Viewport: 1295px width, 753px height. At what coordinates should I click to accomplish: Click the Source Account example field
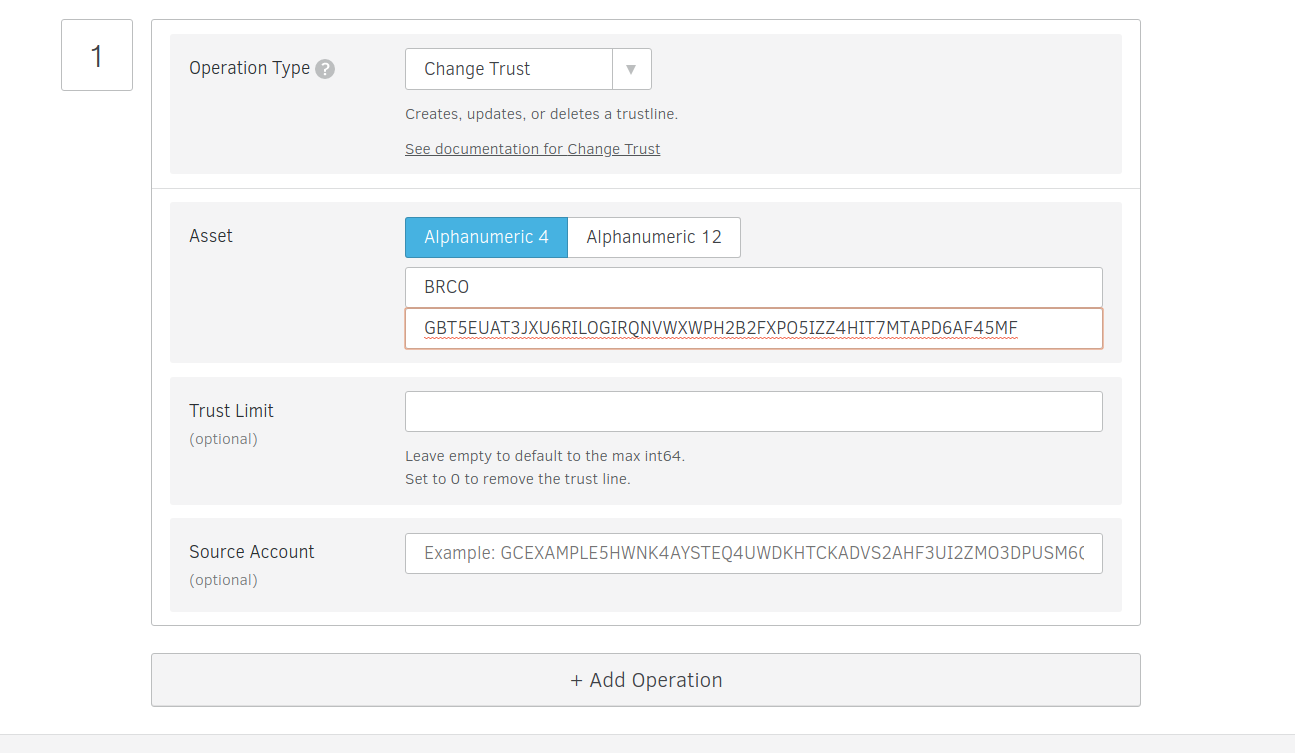pyautogui.click(x=753, y=553)
